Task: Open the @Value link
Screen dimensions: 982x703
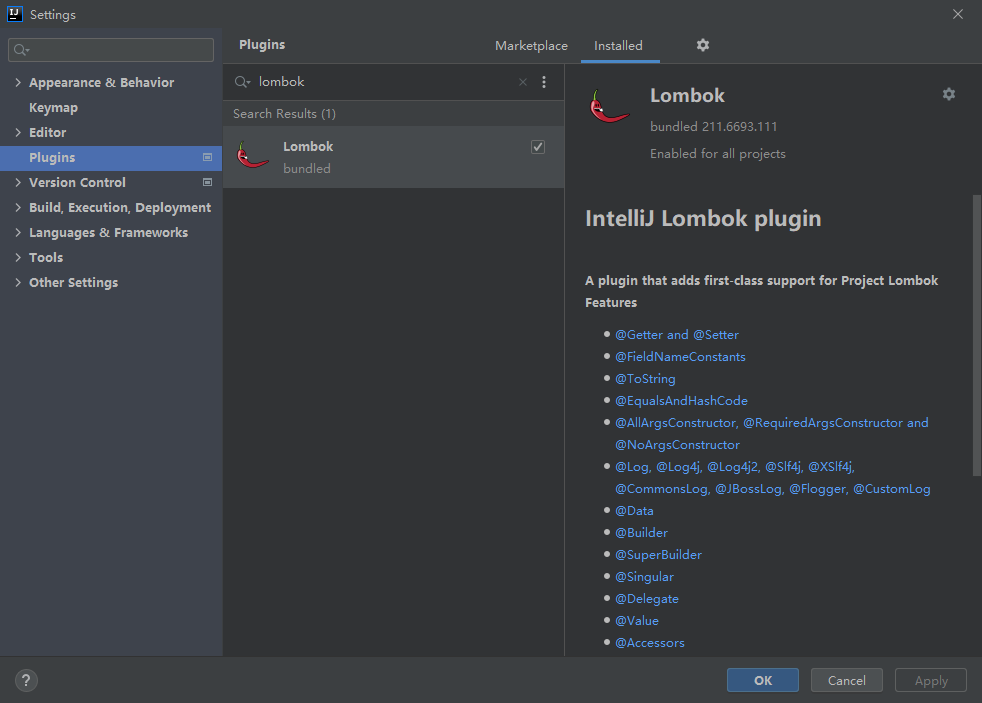Action: 637,621
